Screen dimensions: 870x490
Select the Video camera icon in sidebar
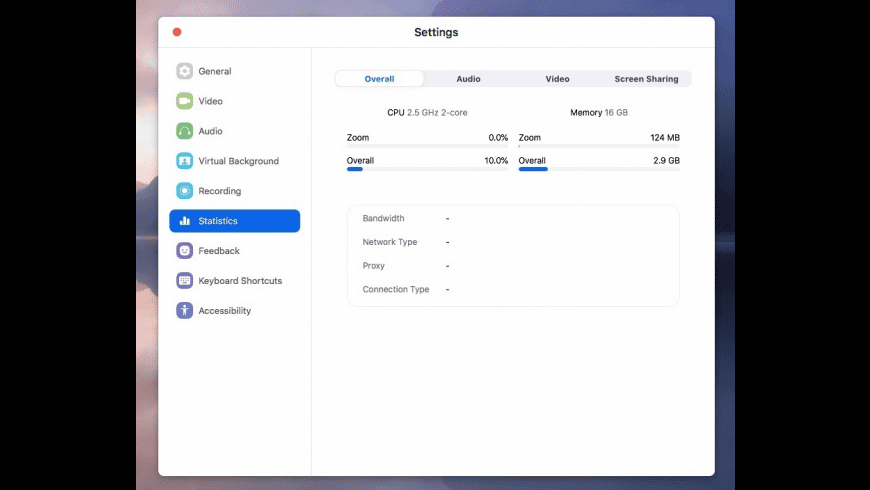click(x=184, y=101)
